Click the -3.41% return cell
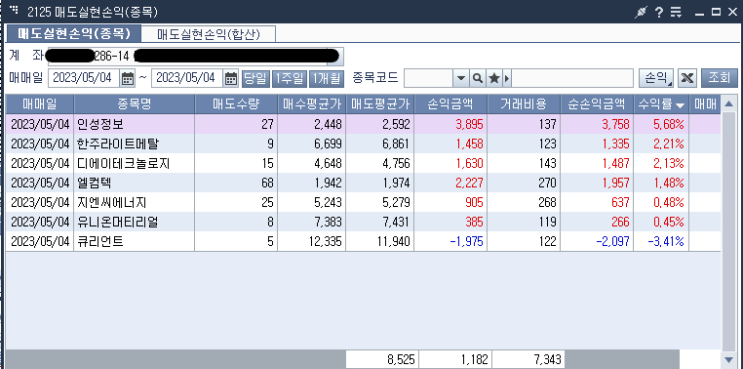Screen dimensions: 743x369 click(661, 241)
